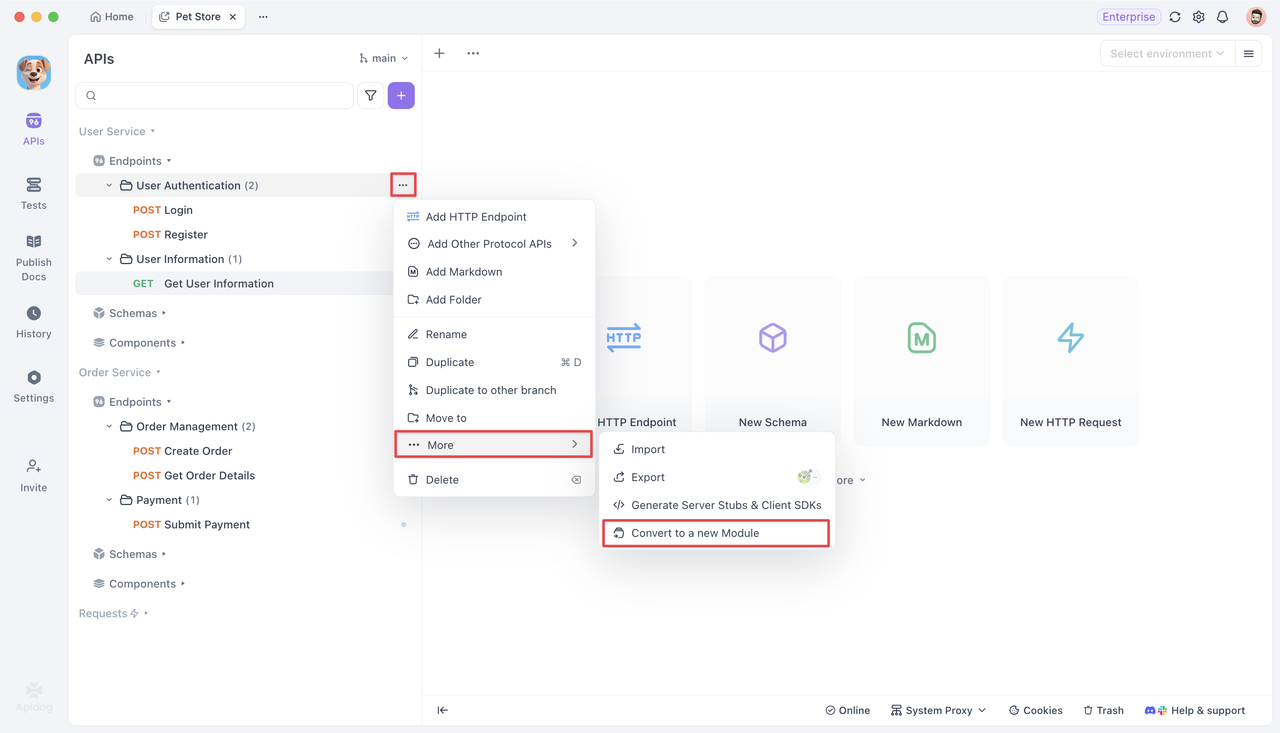Collapse the User Authentication folder
This screenshot has height=733, width=1280.
(x=109, y=185)
